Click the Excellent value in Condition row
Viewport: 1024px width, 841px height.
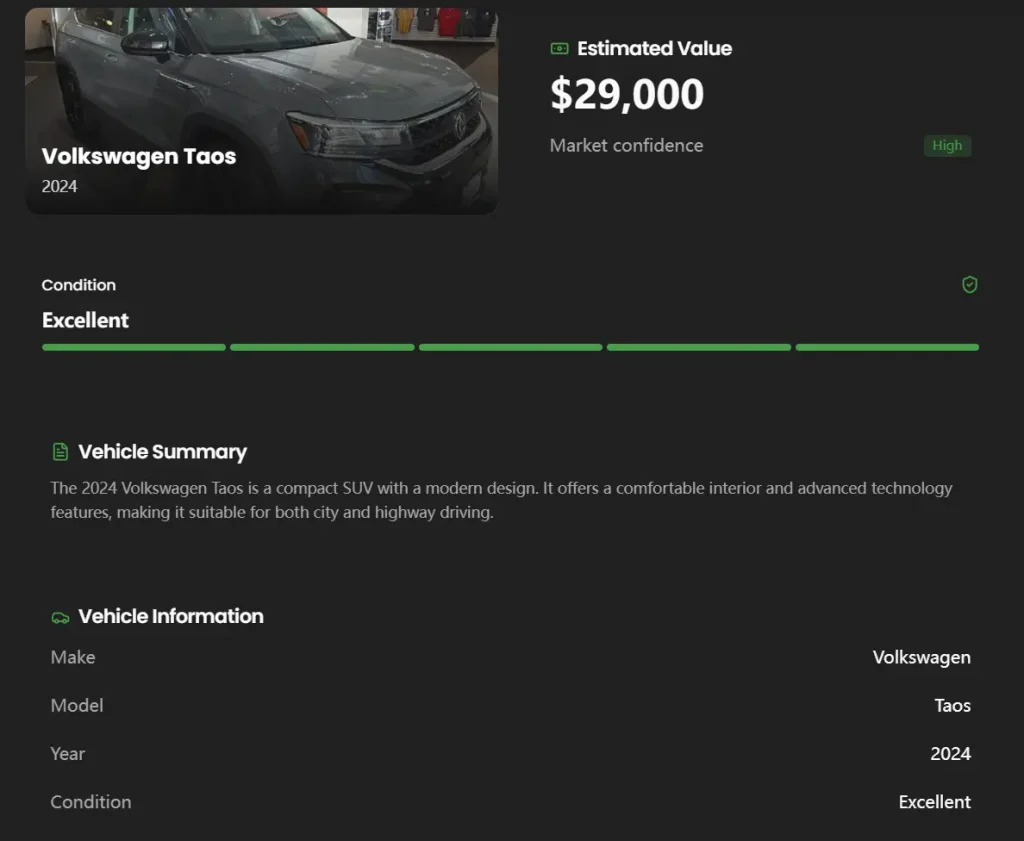(x=934, y=801)
